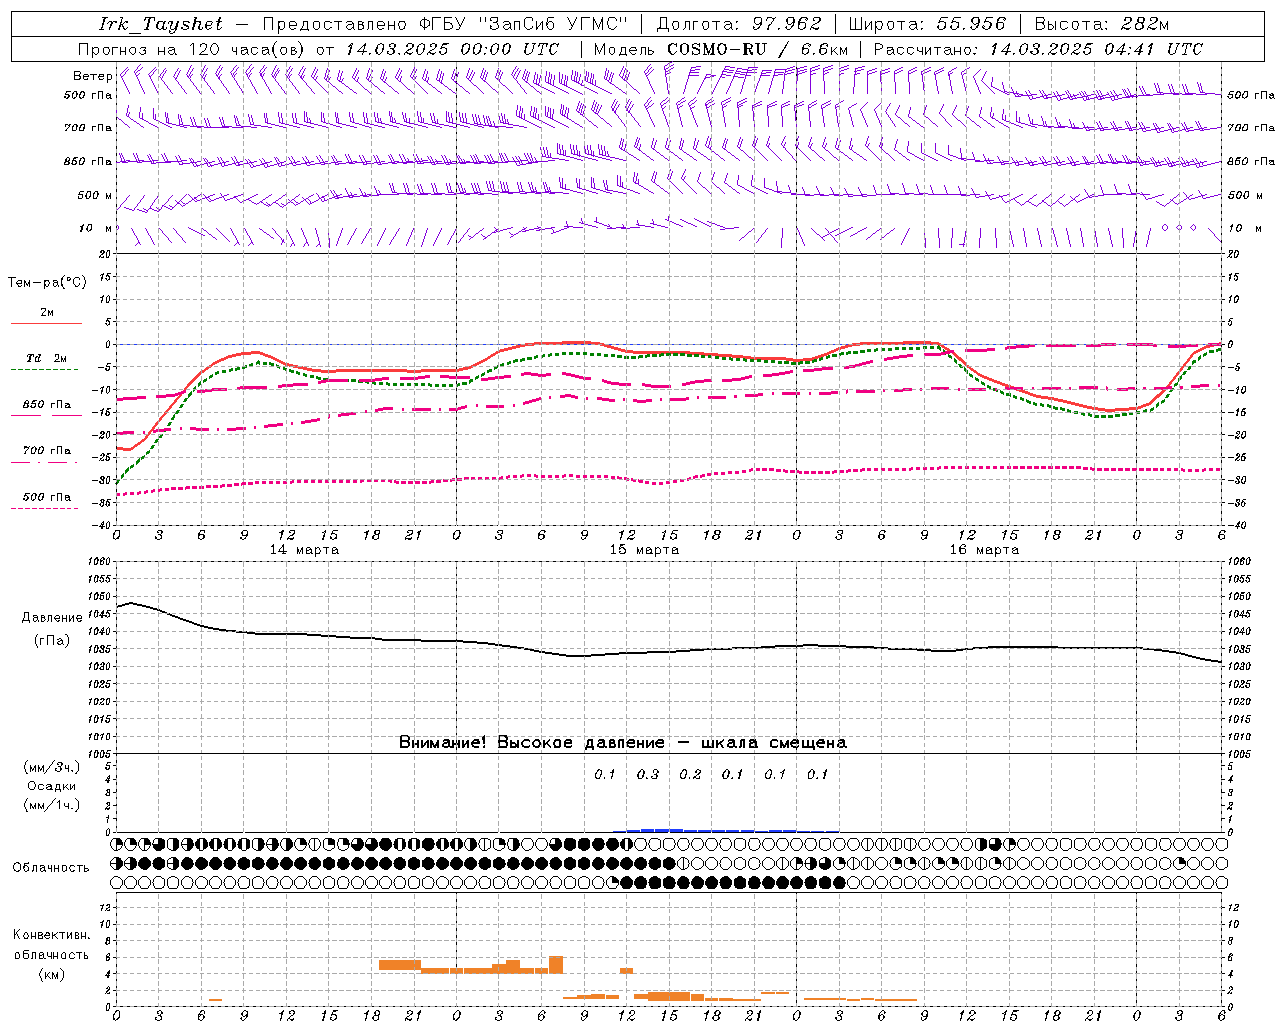This screenshot has height=1024, width=1280.
Task: Click the (мм/1ч.) precipitation unit label
Action: (x=52, y=805)
